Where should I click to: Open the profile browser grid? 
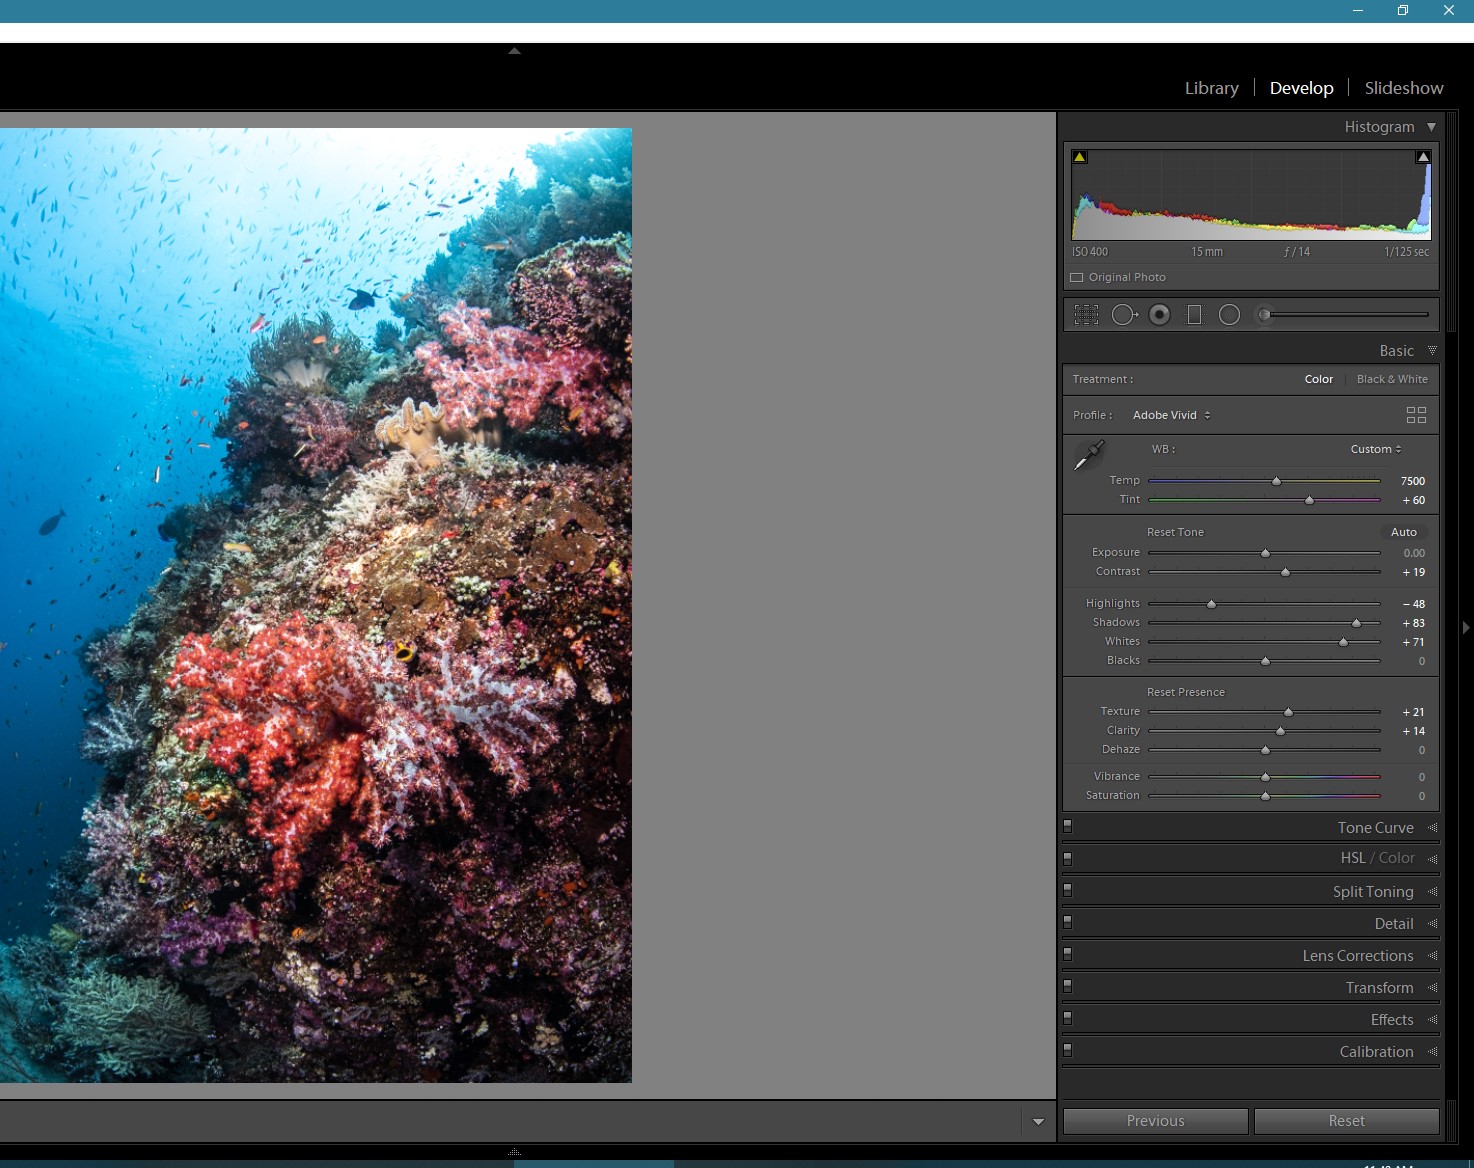pos(1416,414)
